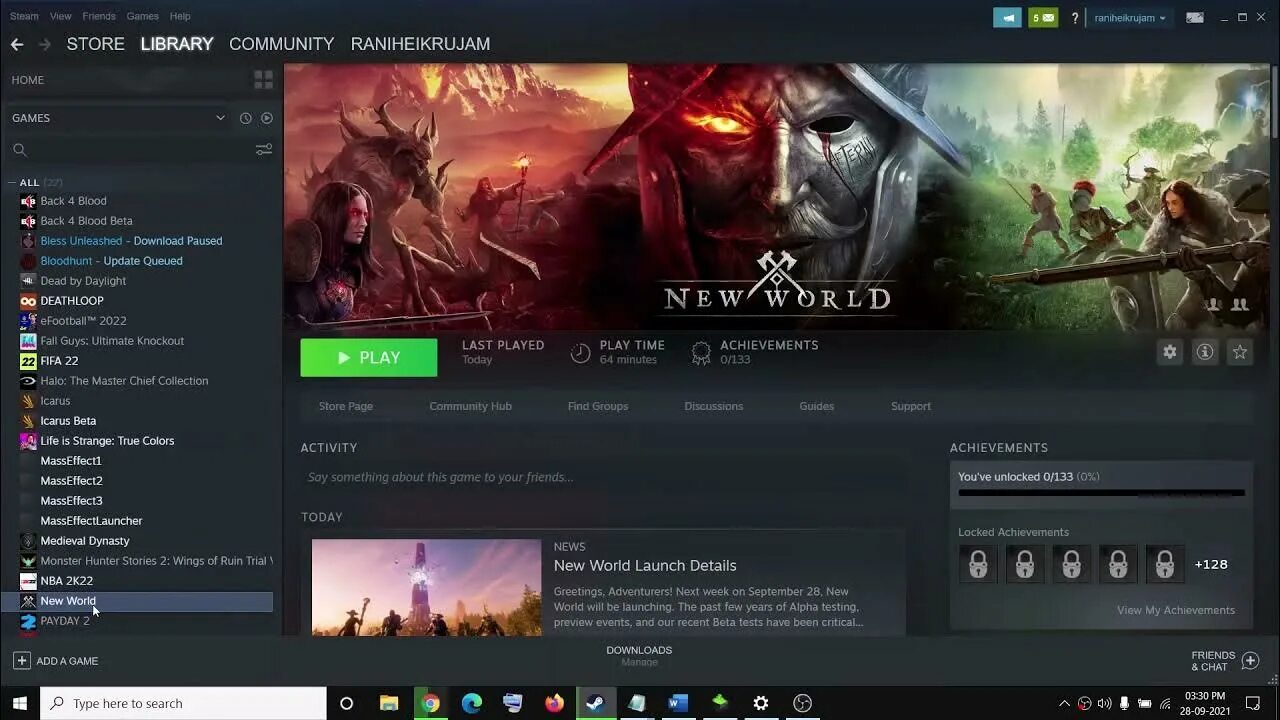This screenshot has width=1280, height=720.
Task: Click the ready-to-play filter icon
Action: tap(266, 118)
